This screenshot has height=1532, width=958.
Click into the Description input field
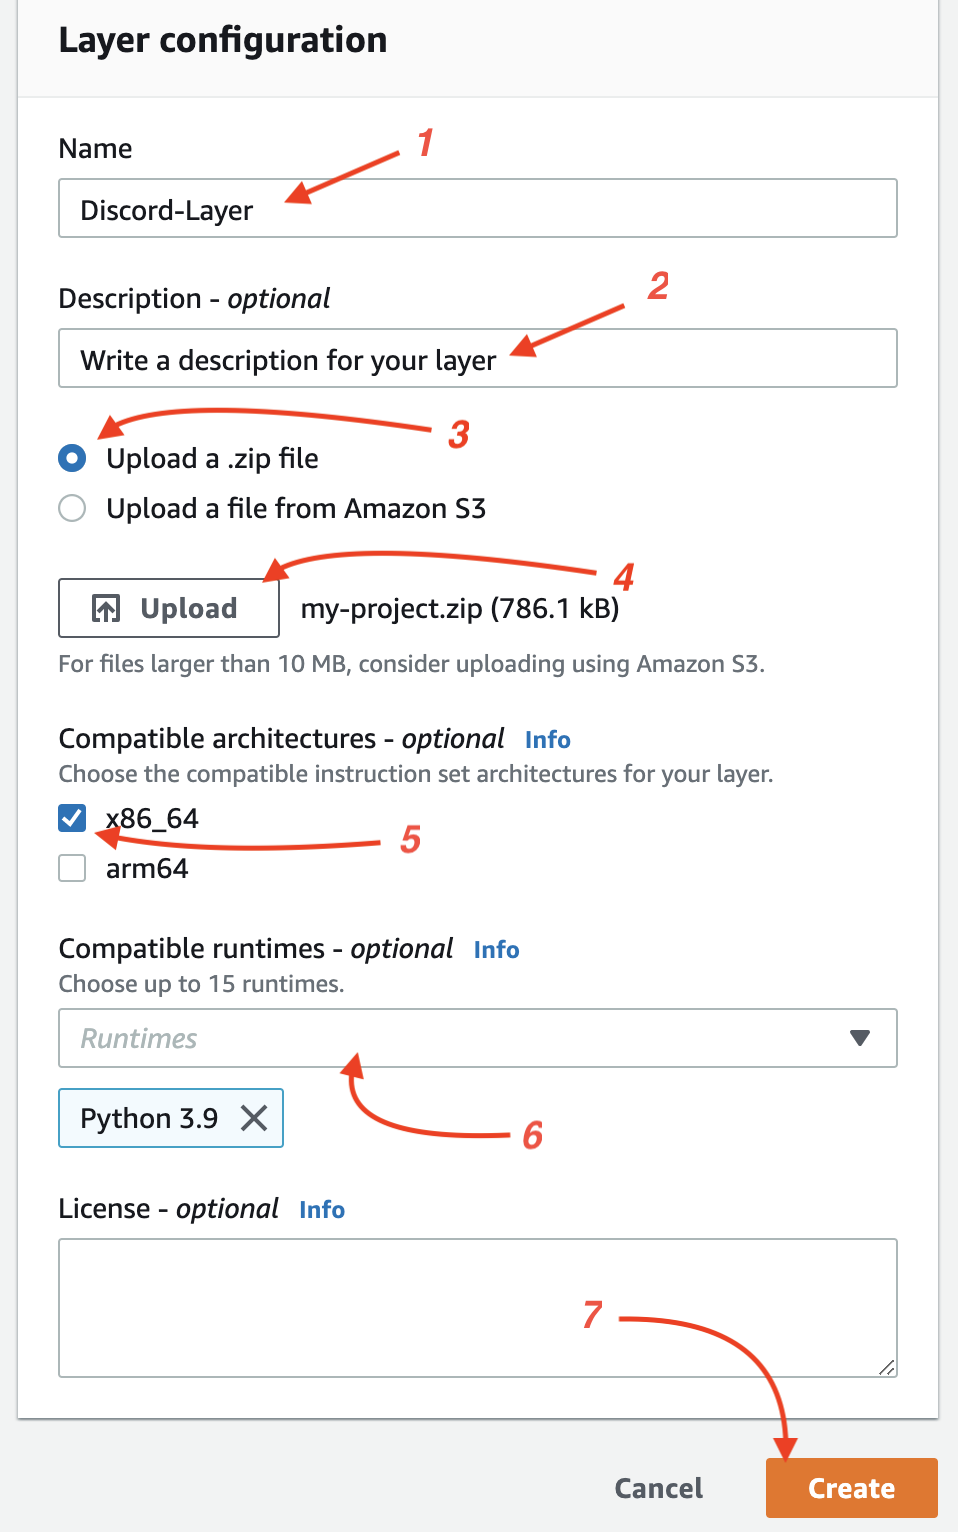[x=478, y=358]
